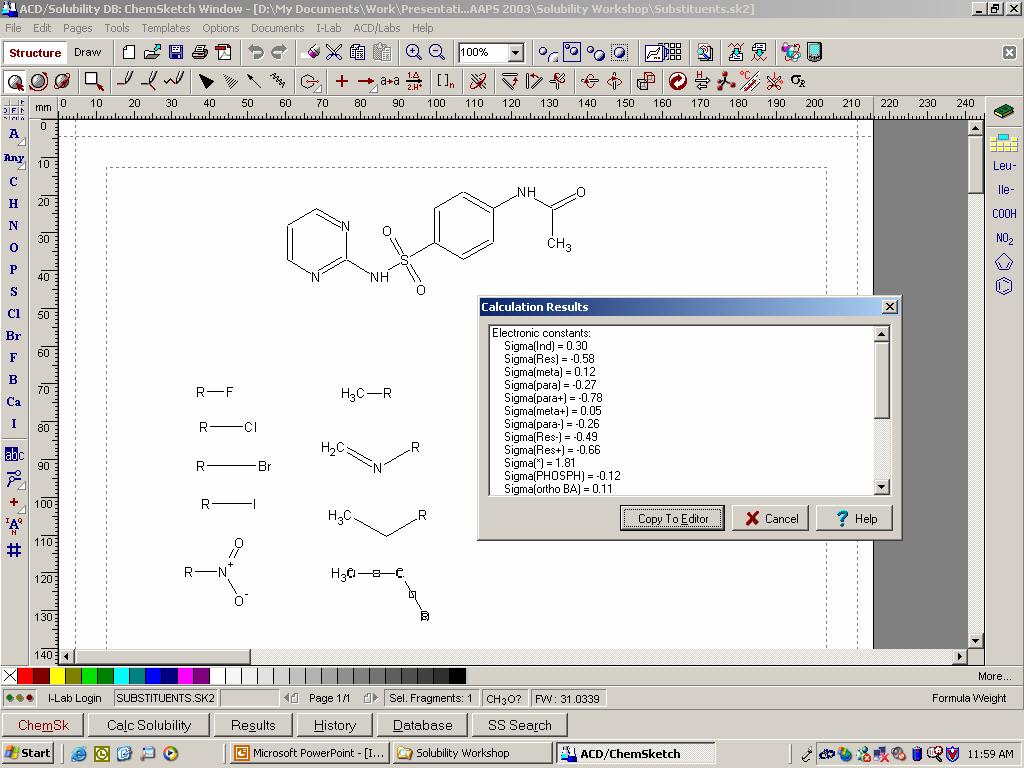
Task: Pick the yellow color swatch
Action: [x=57, y=675]
